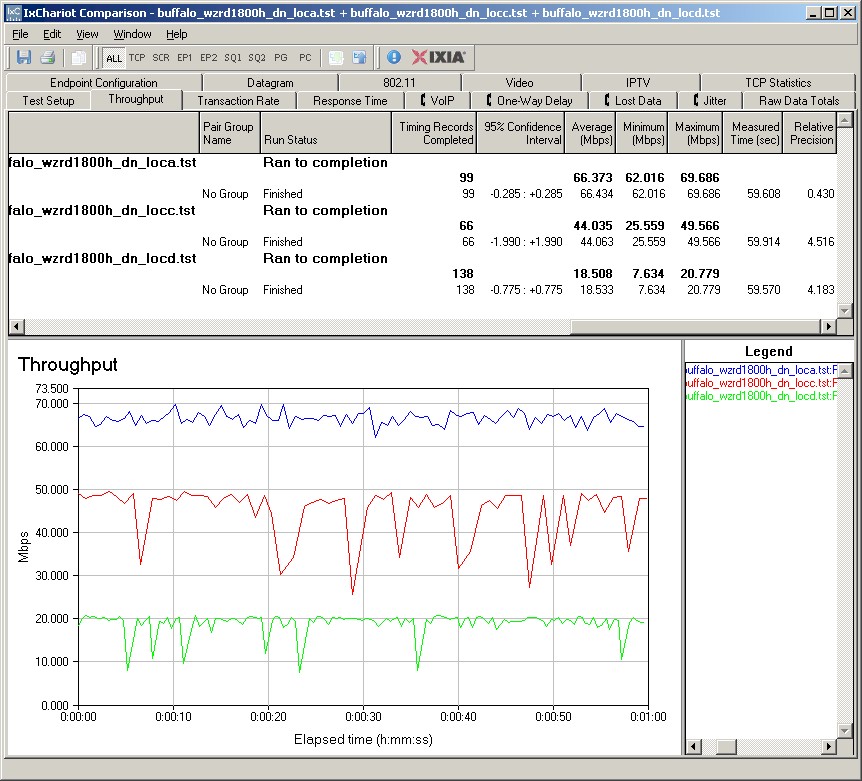Toggle the SCR filter button
This screenshot has width=862, height=781.
click(x=161, y=58)
